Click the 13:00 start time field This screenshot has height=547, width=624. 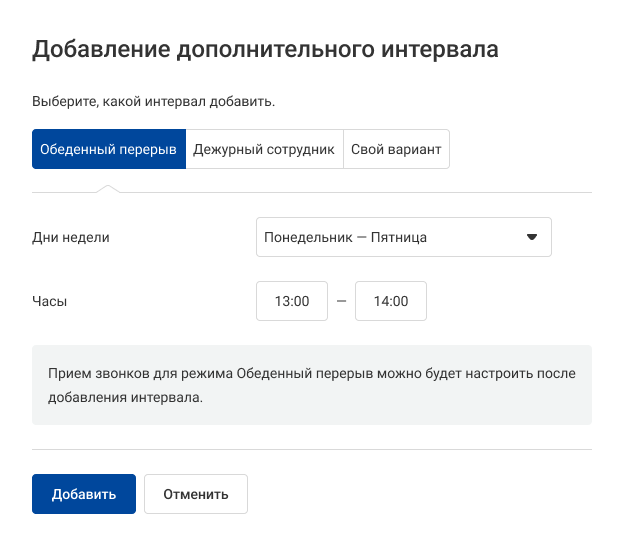292,301
